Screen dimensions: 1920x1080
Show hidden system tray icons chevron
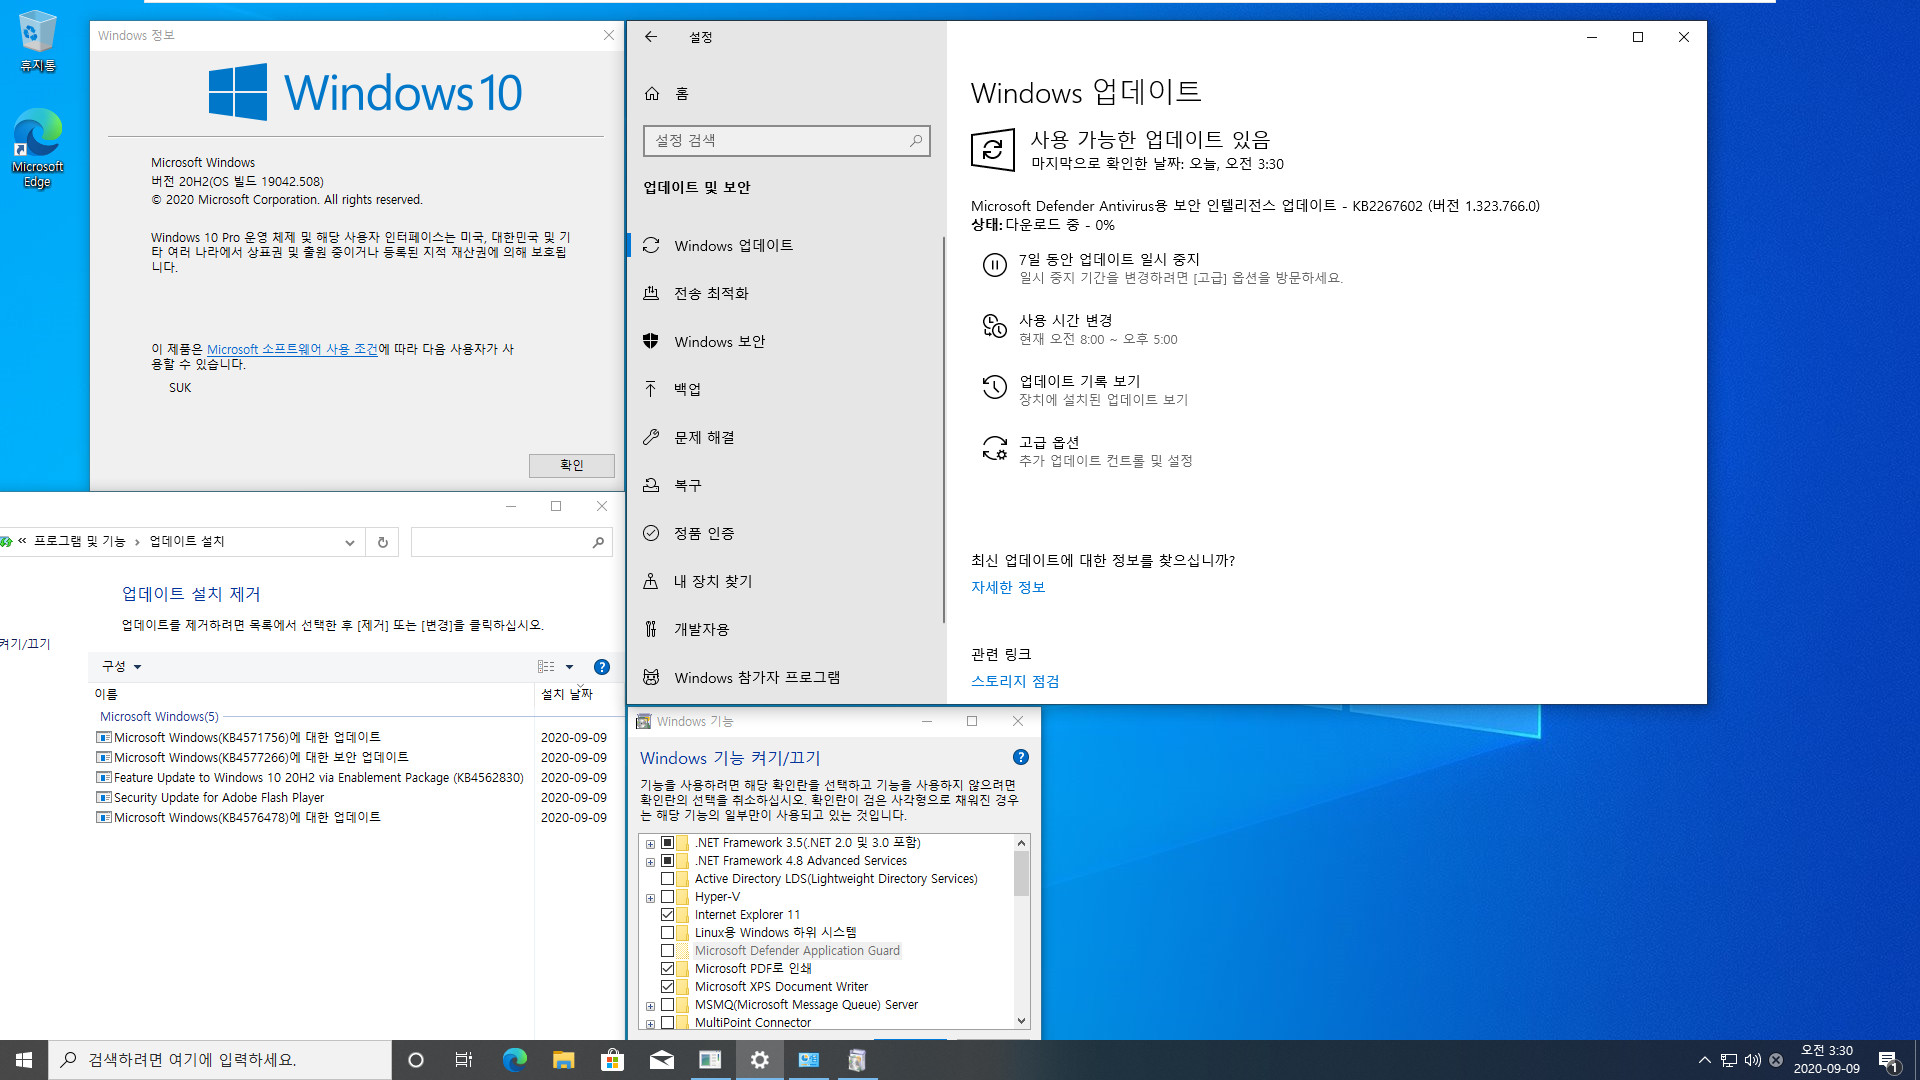[1704, 1060]
